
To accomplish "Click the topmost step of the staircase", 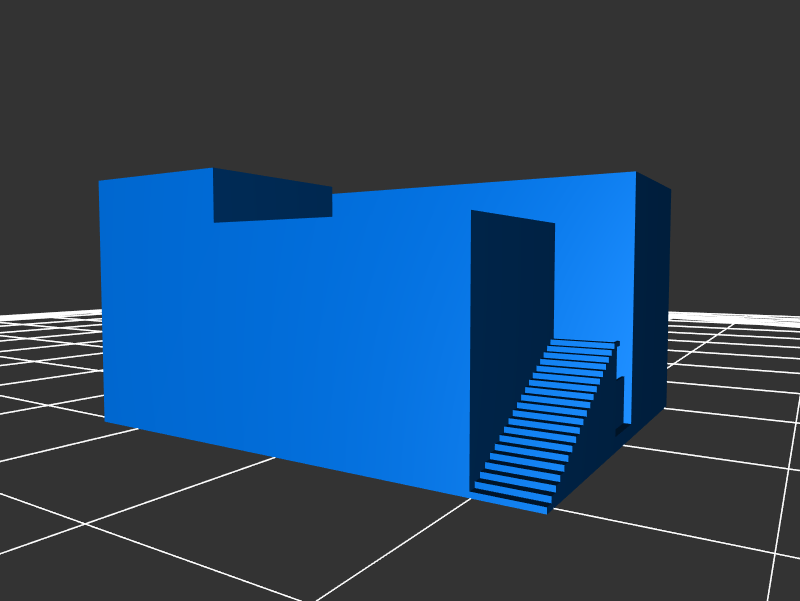I will point(584,342).
